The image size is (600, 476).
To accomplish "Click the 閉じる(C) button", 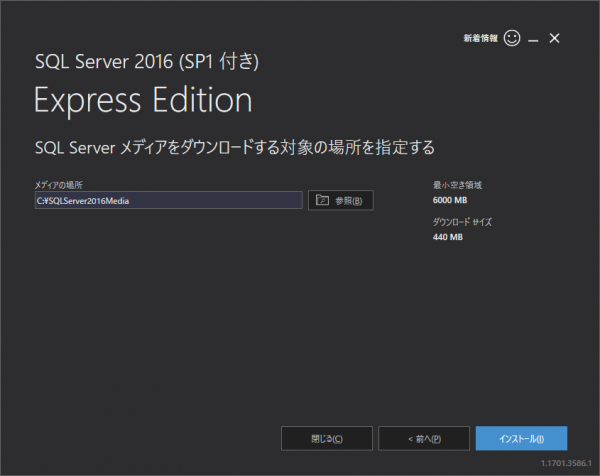I will click(x=327, y=439).
